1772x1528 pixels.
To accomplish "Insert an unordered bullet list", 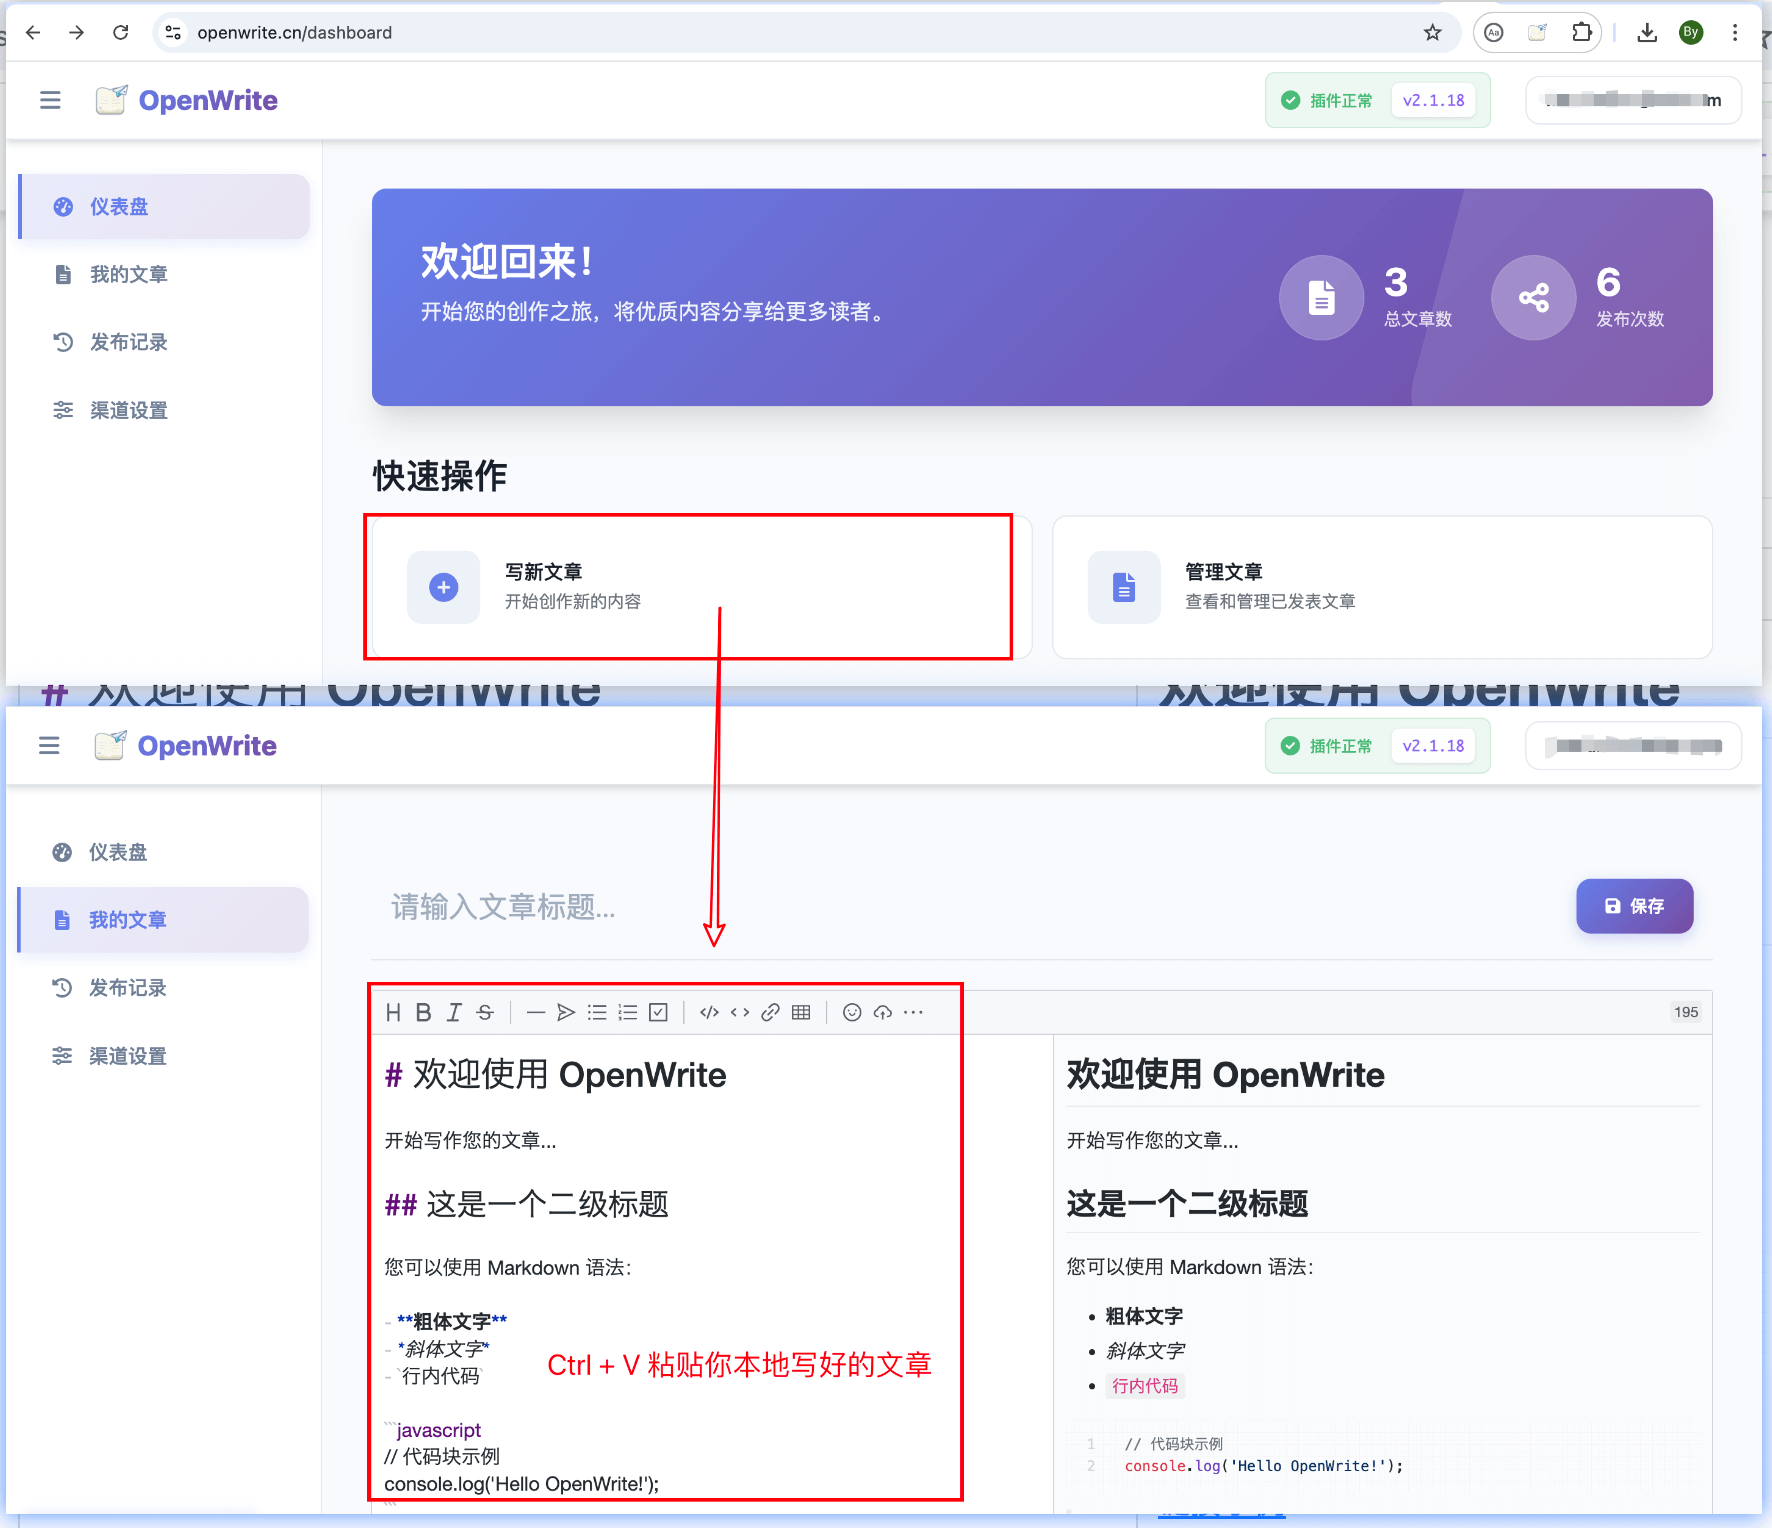I will (x=597, y=1012).
